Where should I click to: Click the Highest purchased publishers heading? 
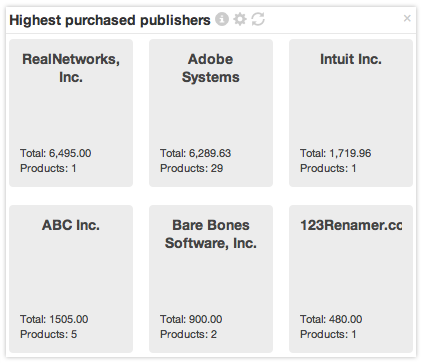coord(110,20)
